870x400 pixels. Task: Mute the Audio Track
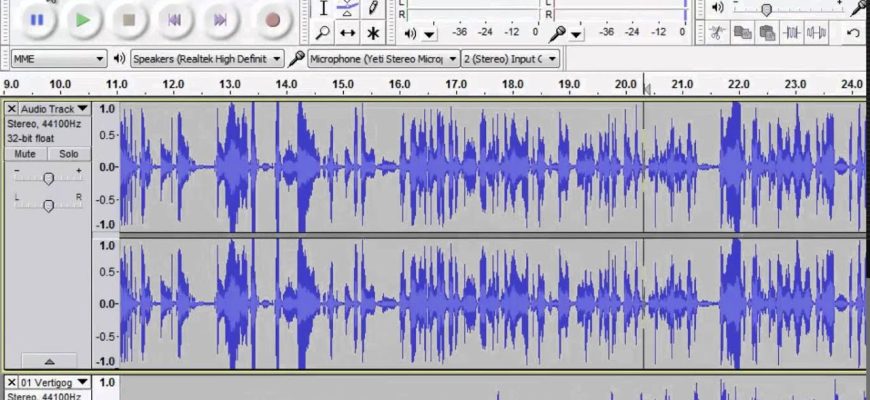click(x=25, y=154)
